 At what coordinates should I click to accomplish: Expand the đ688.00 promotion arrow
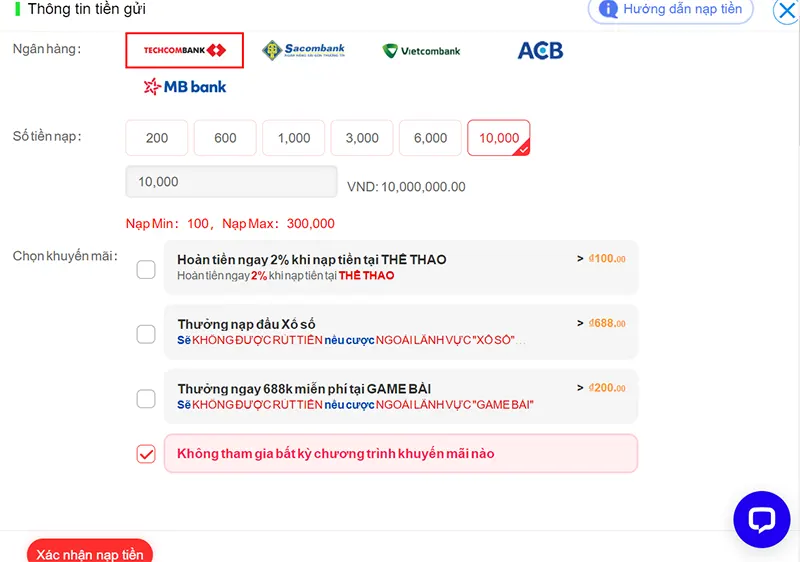coord(580,323)
